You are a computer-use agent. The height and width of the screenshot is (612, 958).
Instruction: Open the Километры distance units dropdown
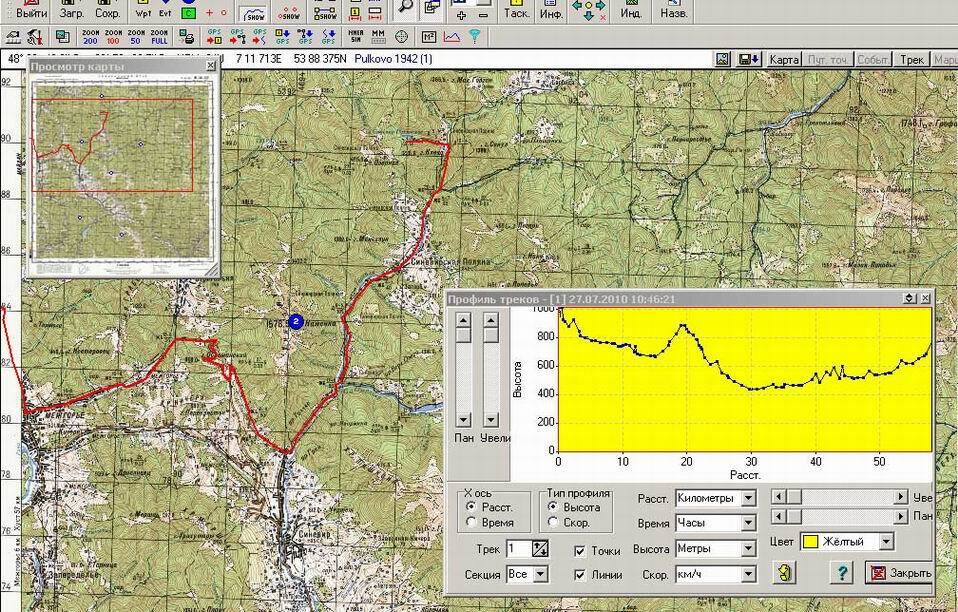747,498
